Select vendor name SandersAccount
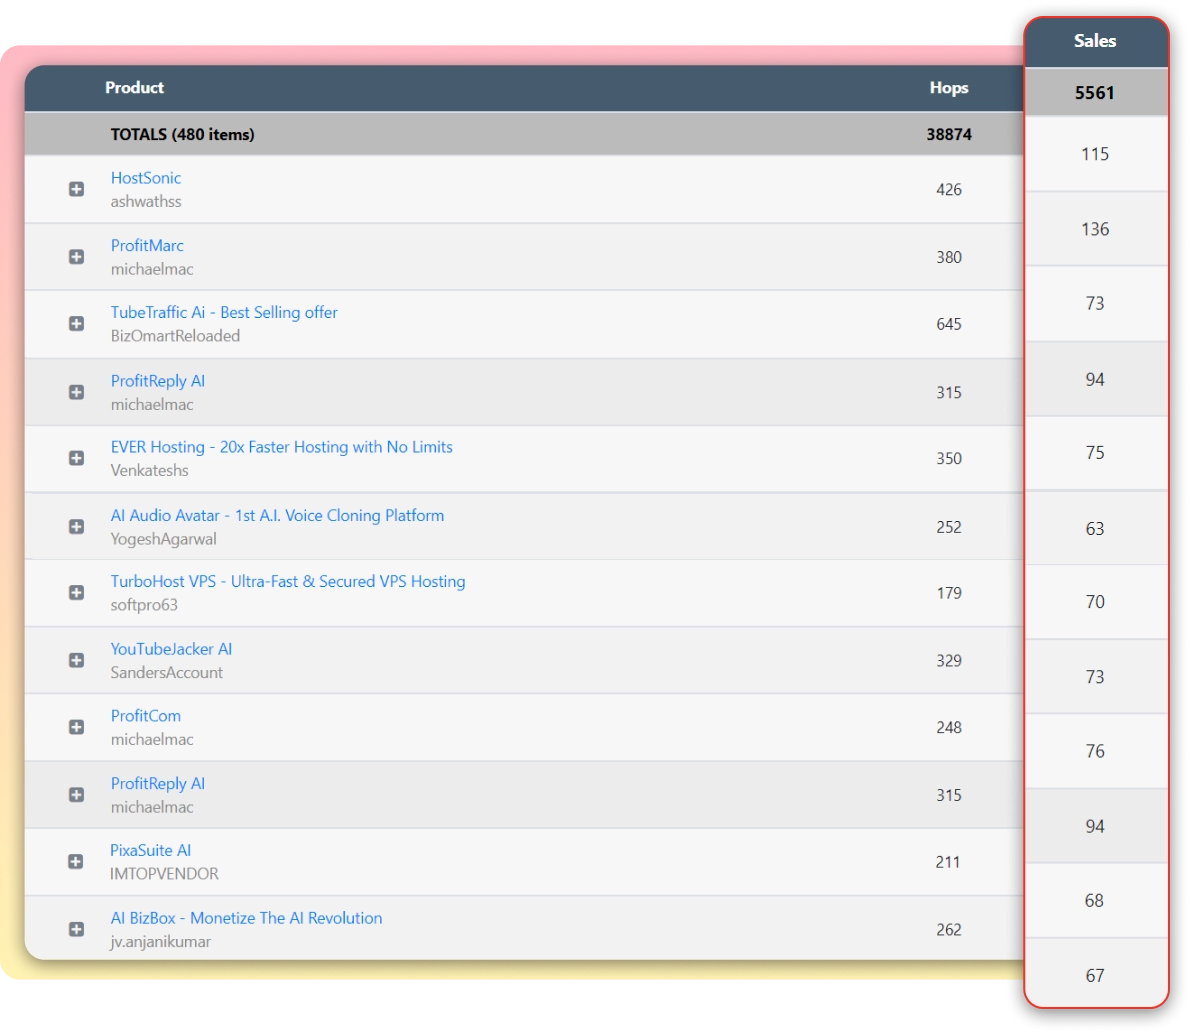 [167, 672]
